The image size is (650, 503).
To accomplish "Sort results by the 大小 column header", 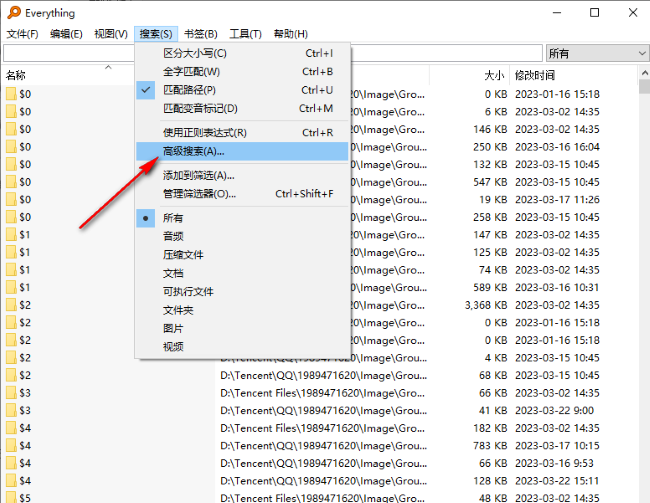I will click(x=494, y=75).
